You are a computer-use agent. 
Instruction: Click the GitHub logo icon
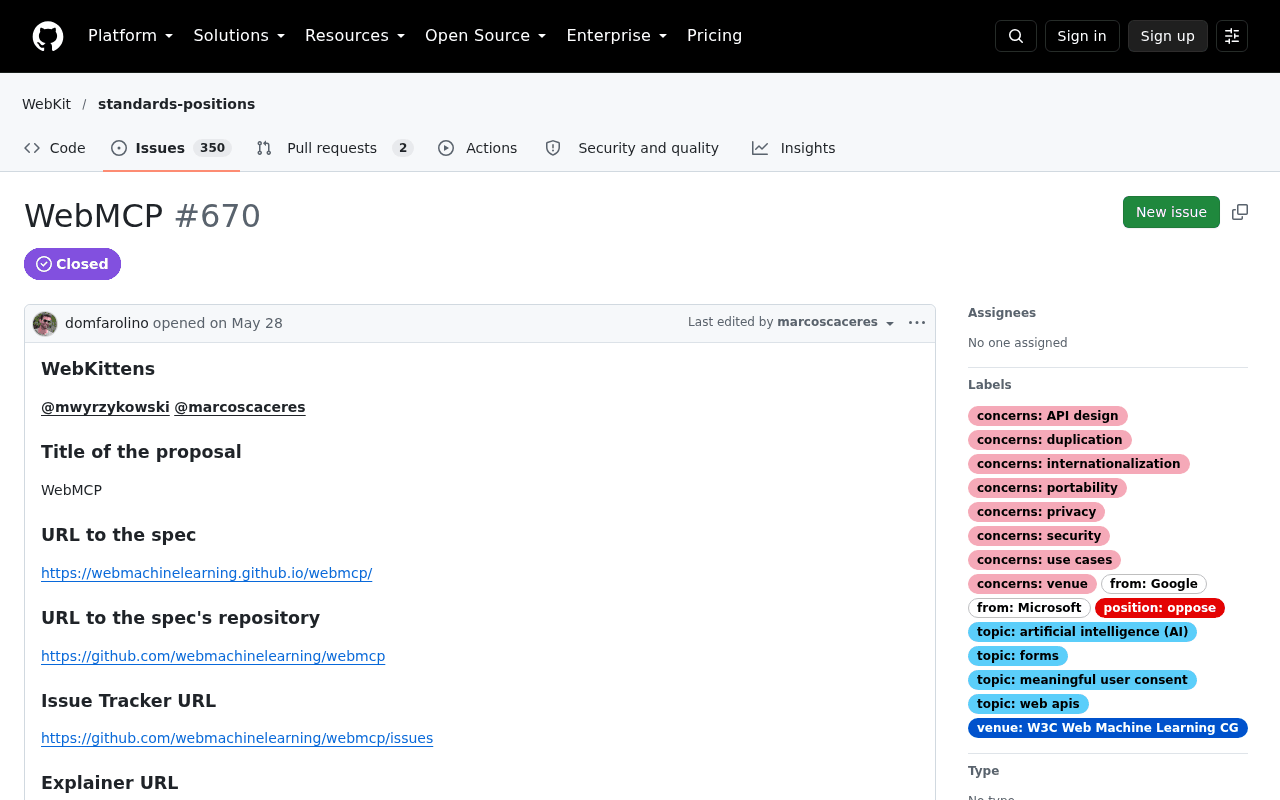pos(48,36)
